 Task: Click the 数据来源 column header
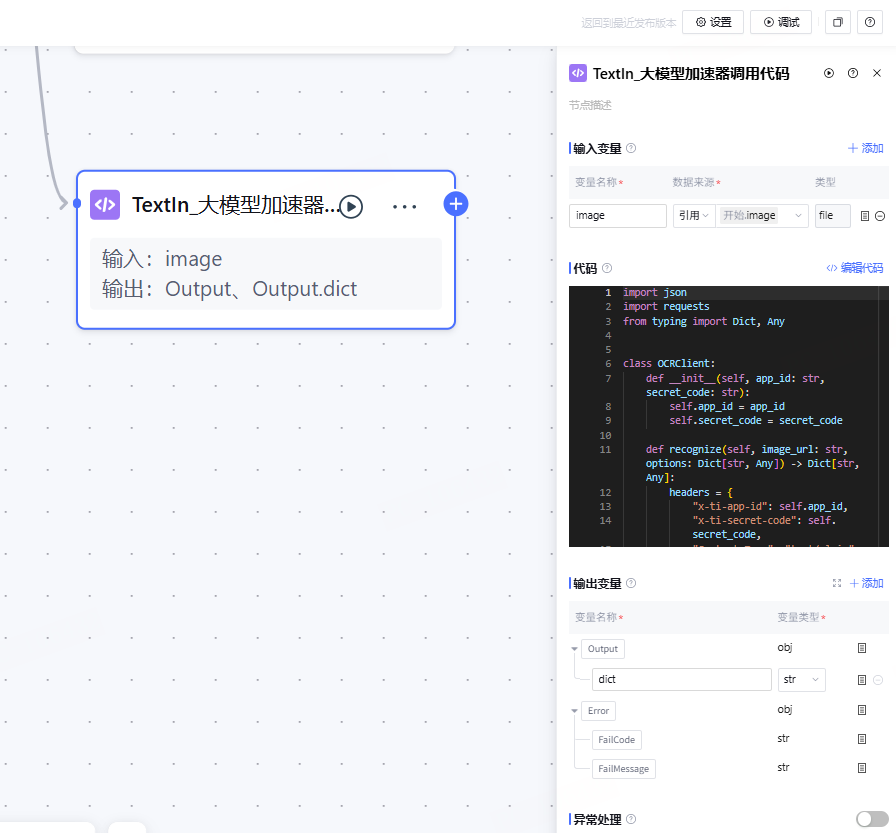[x=696, y=182]
